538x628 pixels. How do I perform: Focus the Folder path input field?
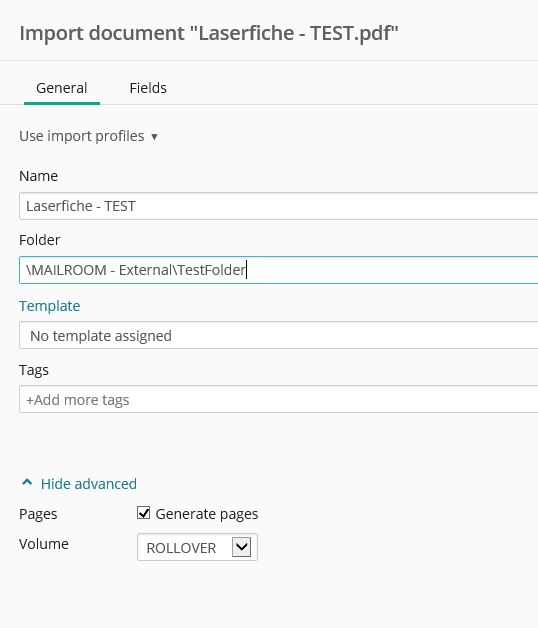[278, 270]
